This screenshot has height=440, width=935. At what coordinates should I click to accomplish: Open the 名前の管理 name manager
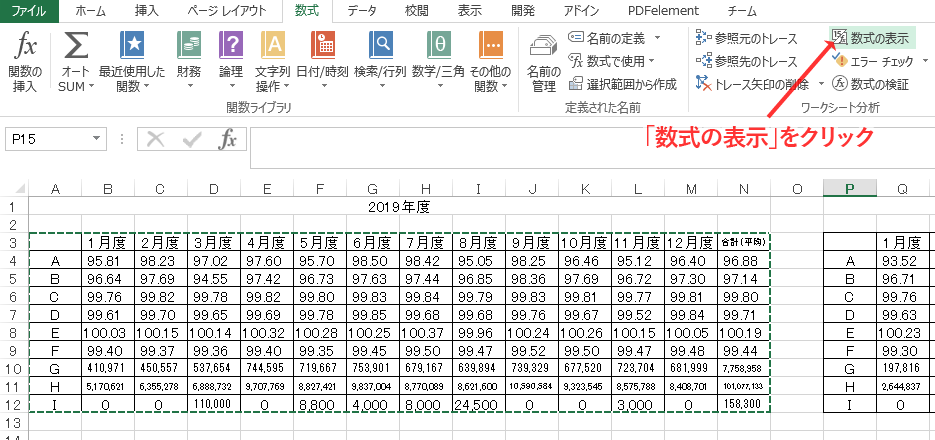pyautogui.click(x=544, y=63)
